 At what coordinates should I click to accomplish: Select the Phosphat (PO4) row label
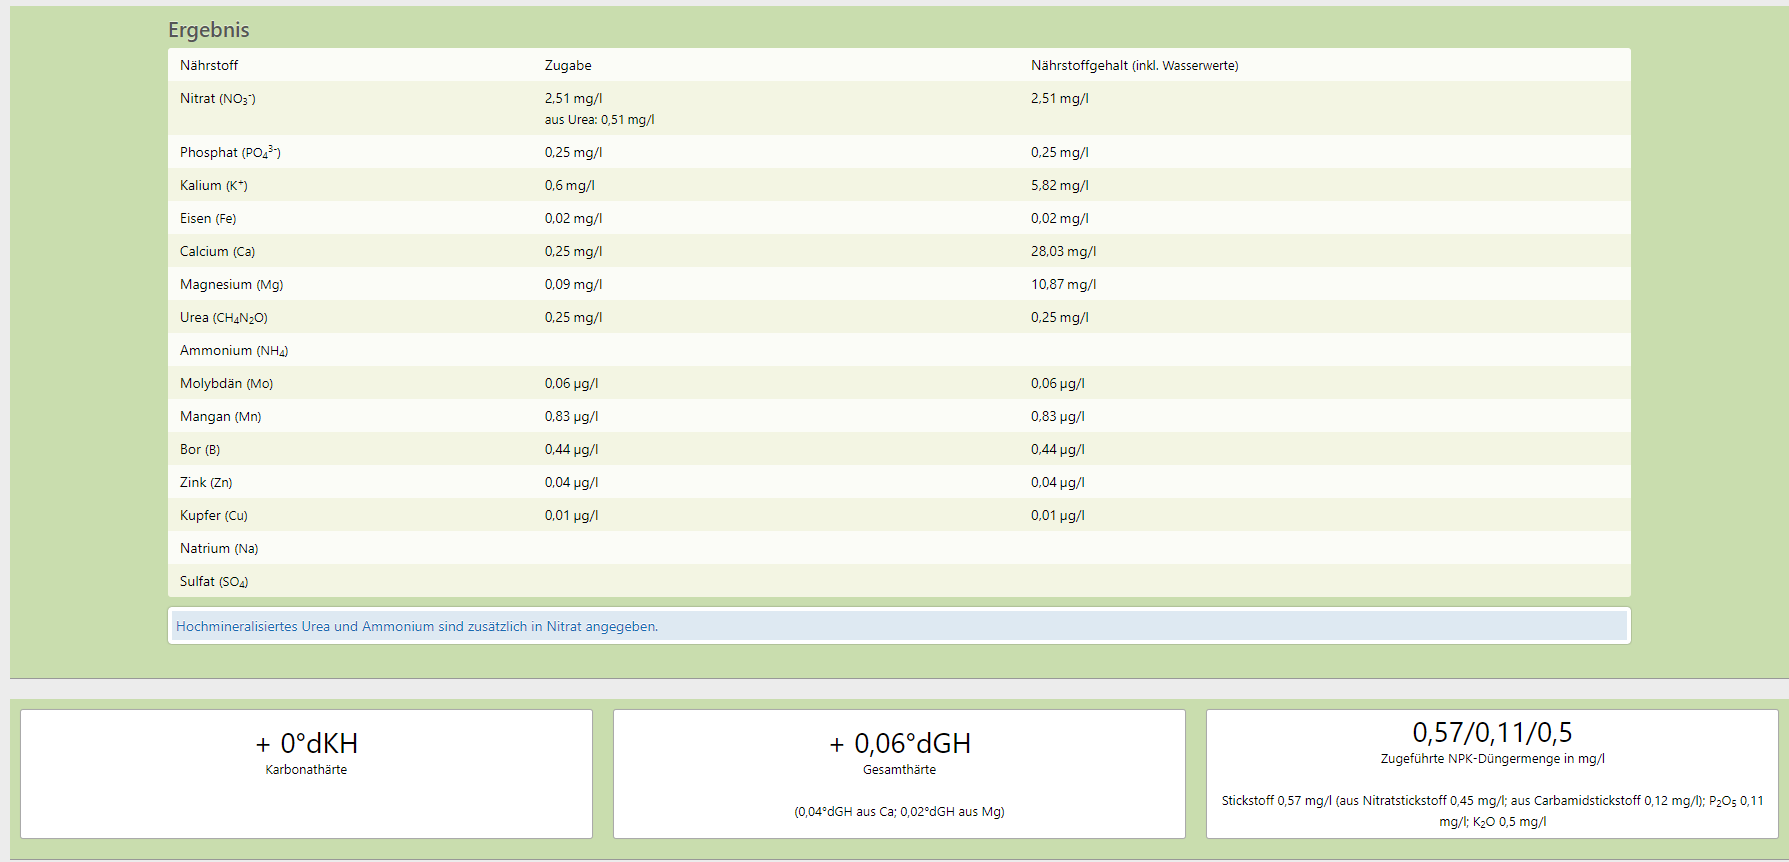(x=230, y=152)
